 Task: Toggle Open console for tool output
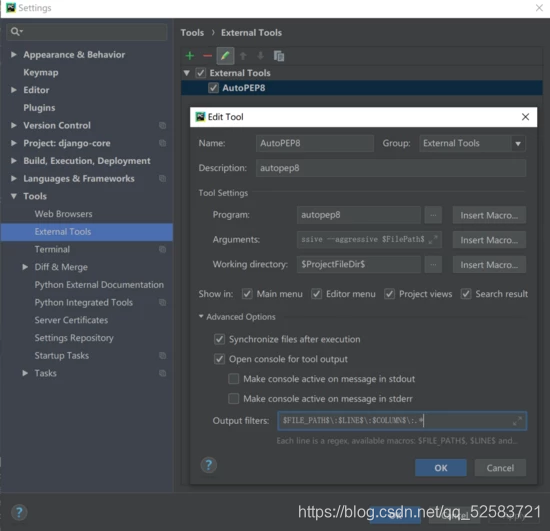[x=219, y=359]
